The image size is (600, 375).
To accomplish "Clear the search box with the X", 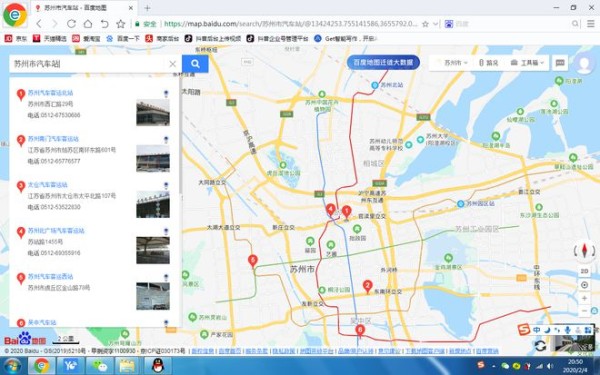I will 173,64.
